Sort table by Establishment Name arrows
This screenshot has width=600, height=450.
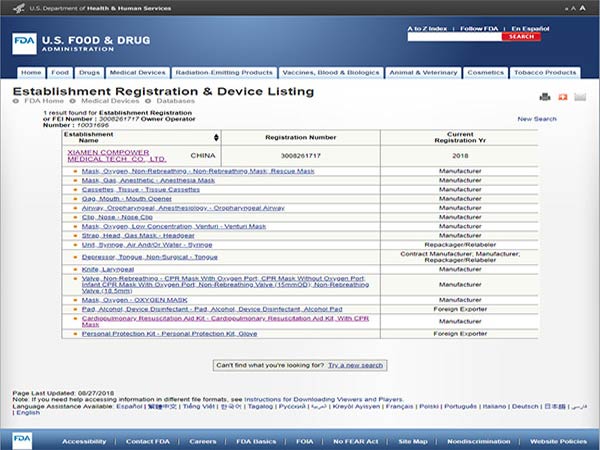point(216,137)
